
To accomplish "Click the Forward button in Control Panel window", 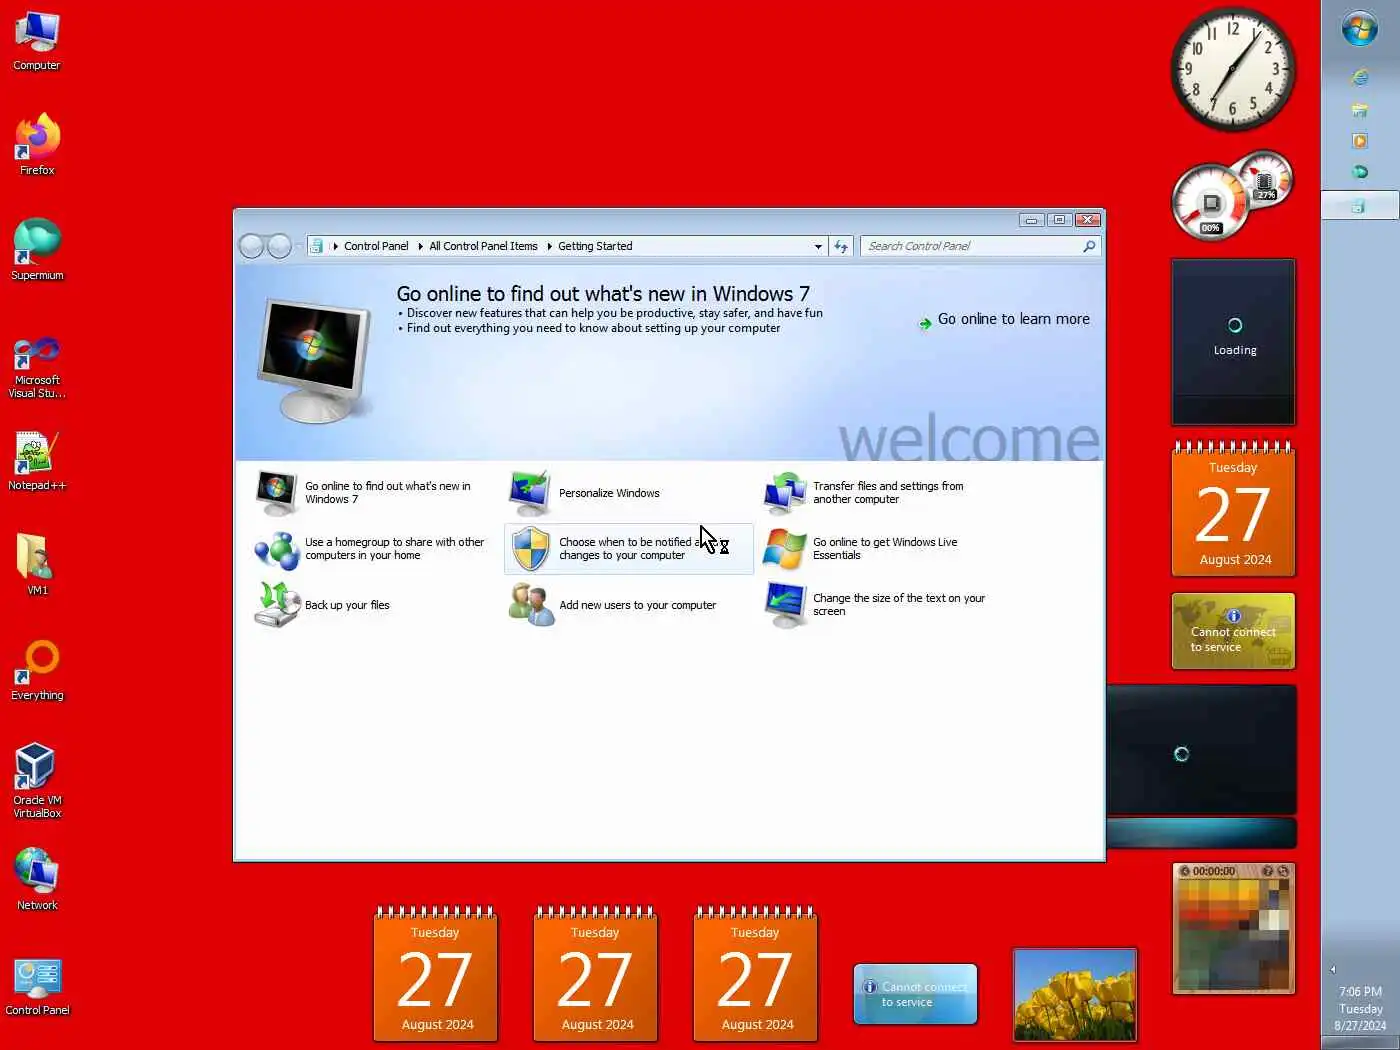I will point(280,246).
